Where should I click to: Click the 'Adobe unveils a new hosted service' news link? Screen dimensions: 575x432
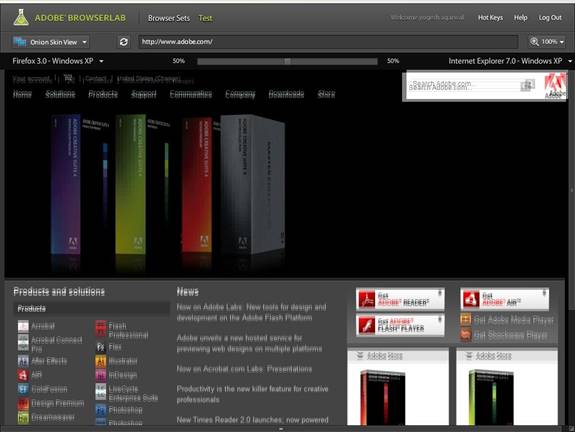249,343
